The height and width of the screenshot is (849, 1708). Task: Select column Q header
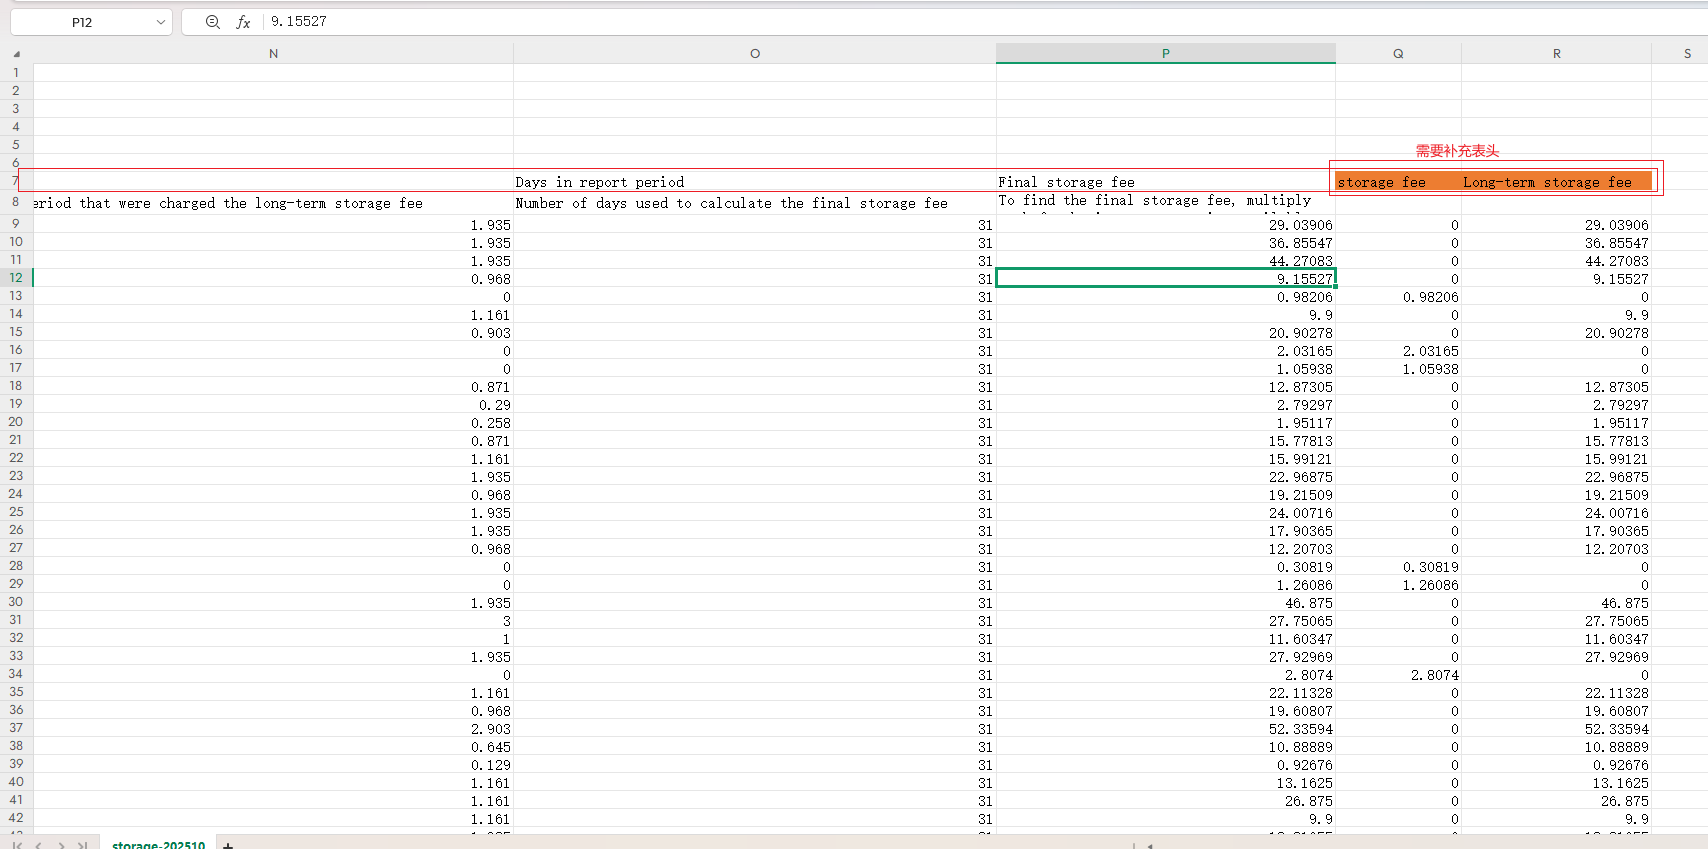tap(1397, 54)
